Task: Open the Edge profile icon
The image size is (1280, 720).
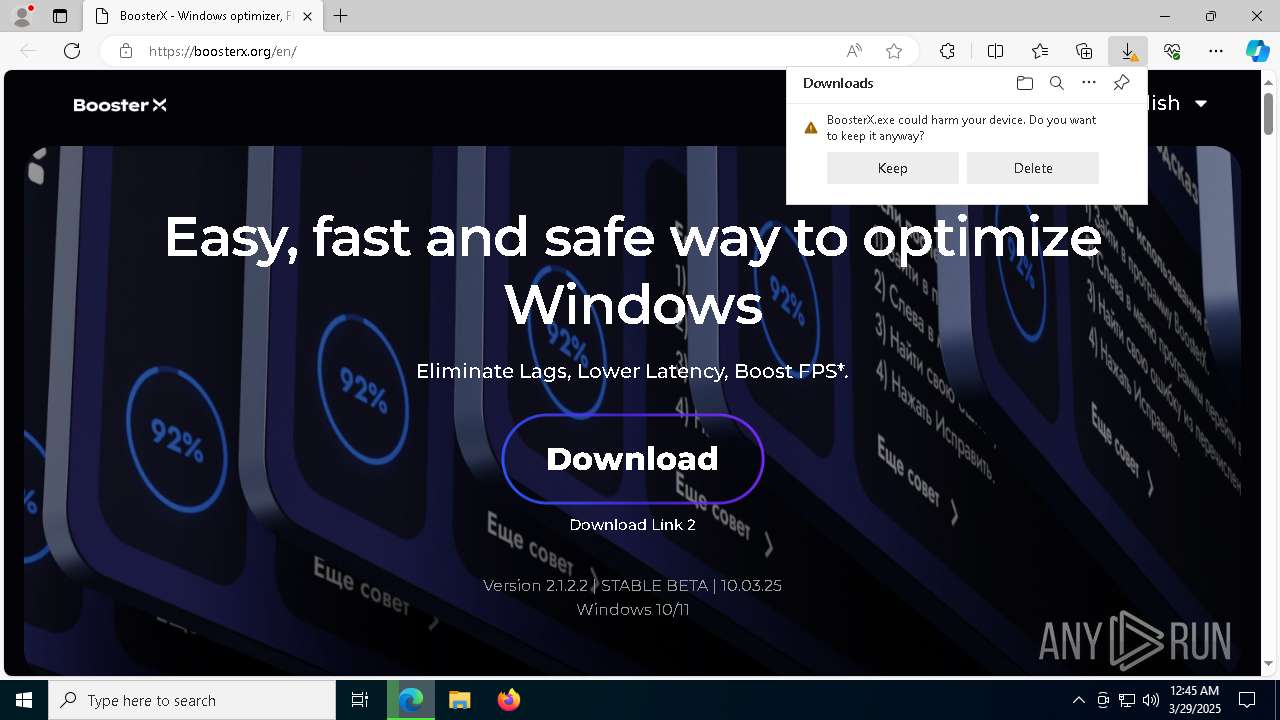Action: click(21, 16)
